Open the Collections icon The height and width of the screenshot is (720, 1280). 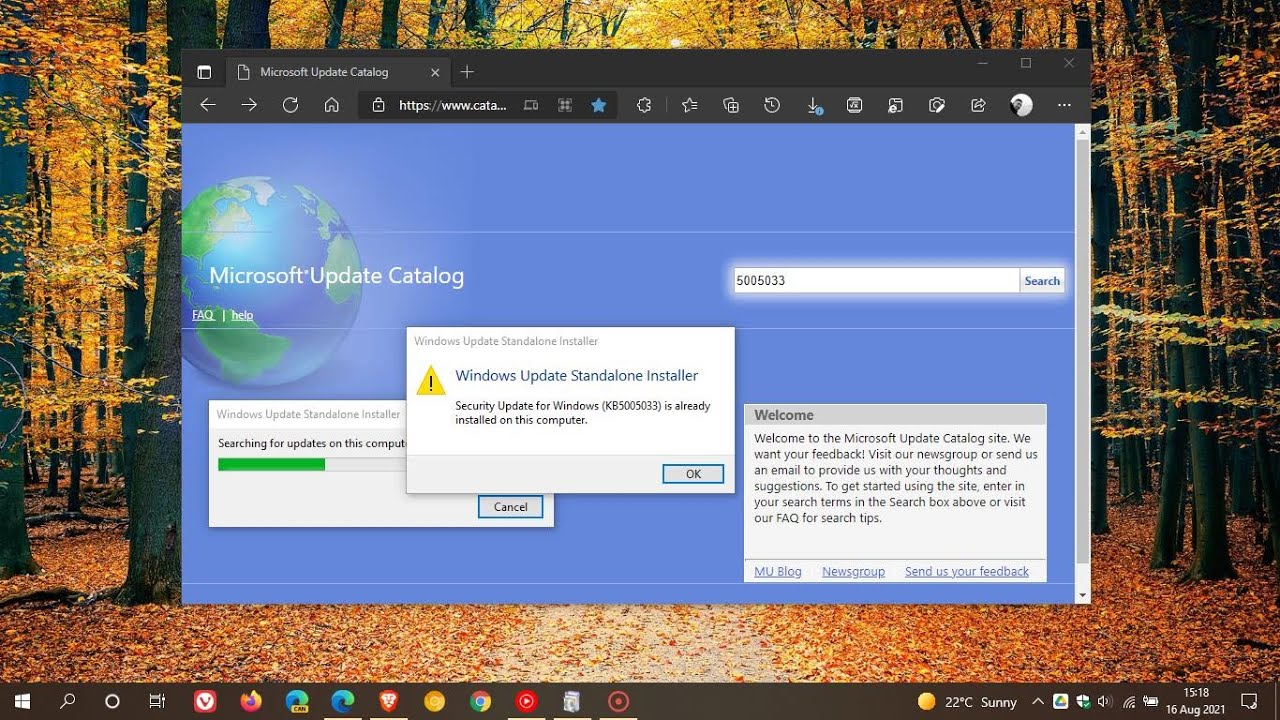731,105
